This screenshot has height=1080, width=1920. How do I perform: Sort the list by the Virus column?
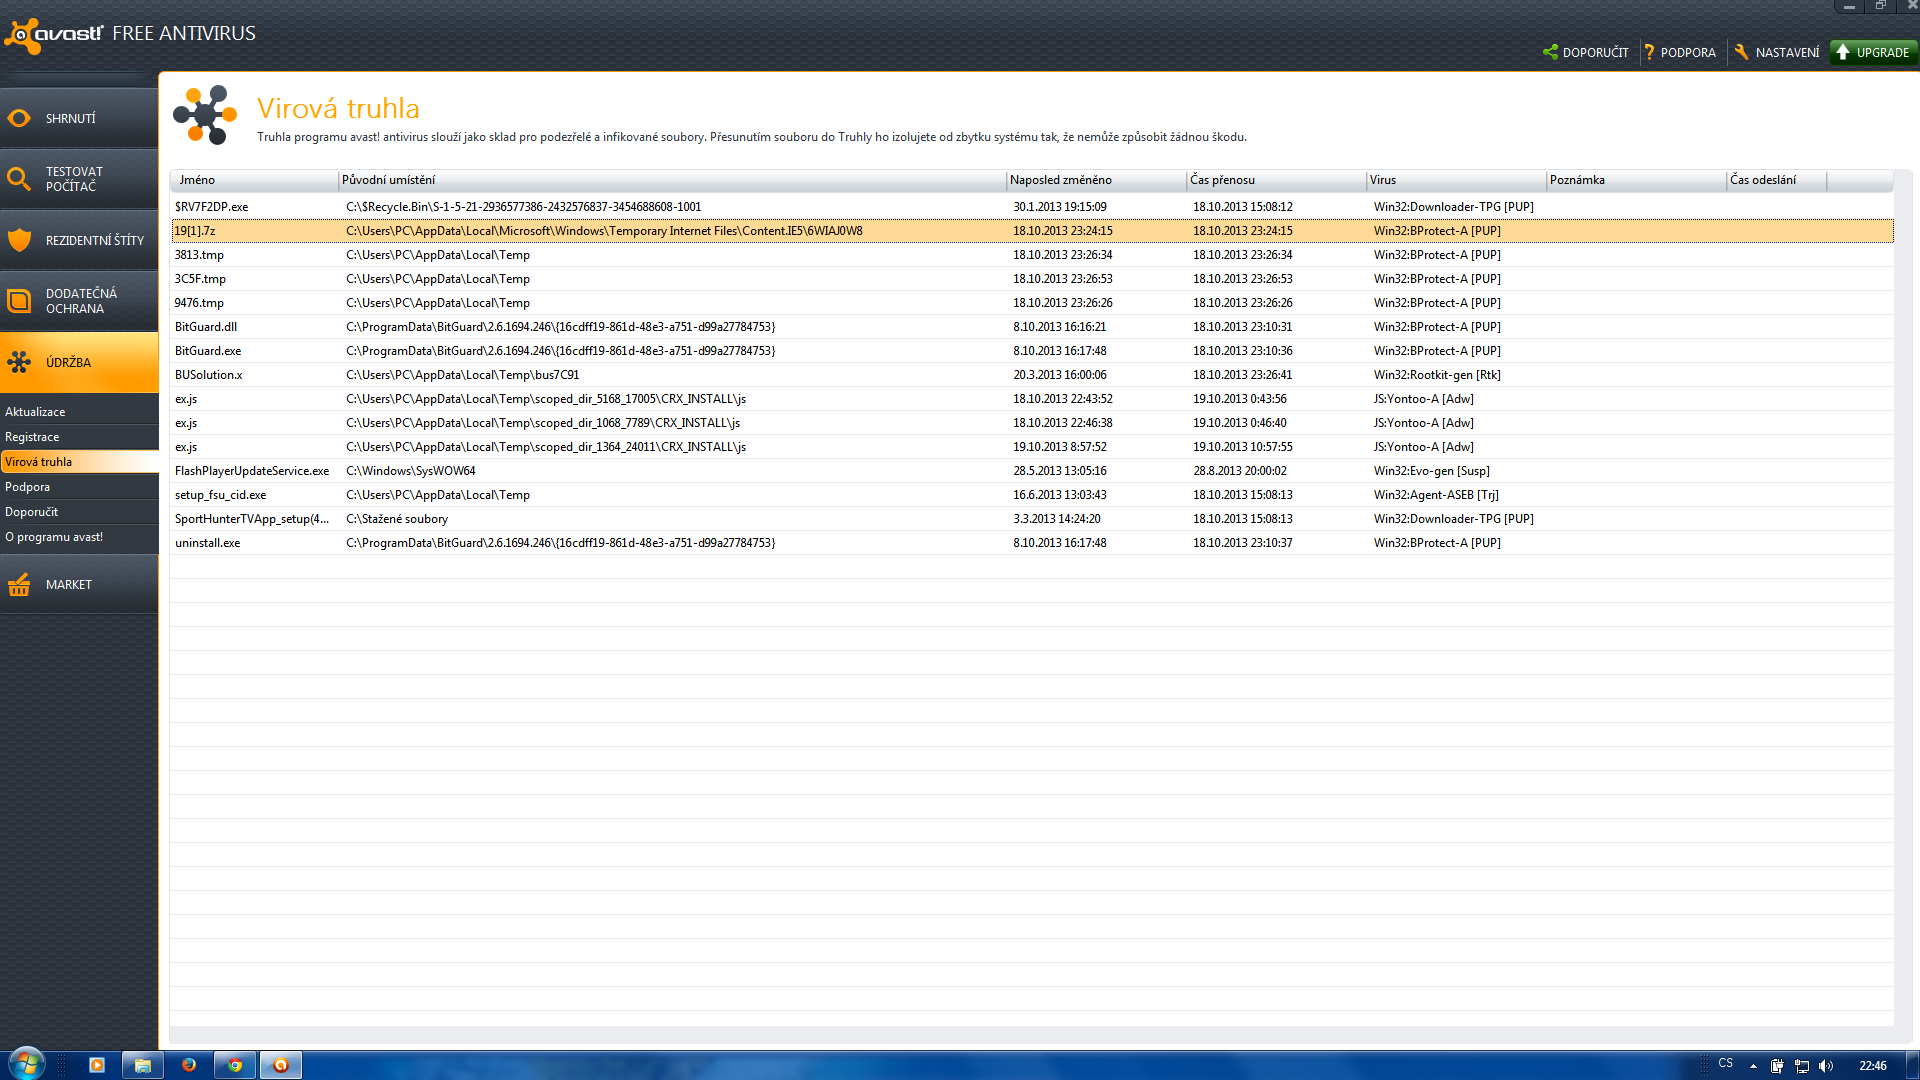coord(1455,180)
